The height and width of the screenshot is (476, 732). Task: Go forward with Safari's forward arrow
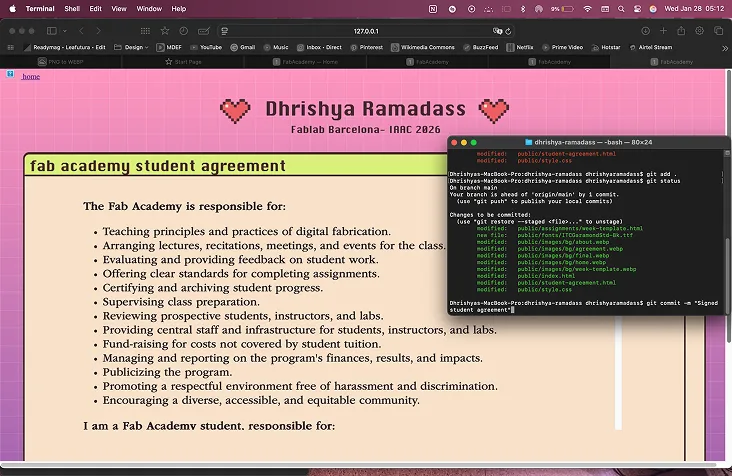(98, 31)
